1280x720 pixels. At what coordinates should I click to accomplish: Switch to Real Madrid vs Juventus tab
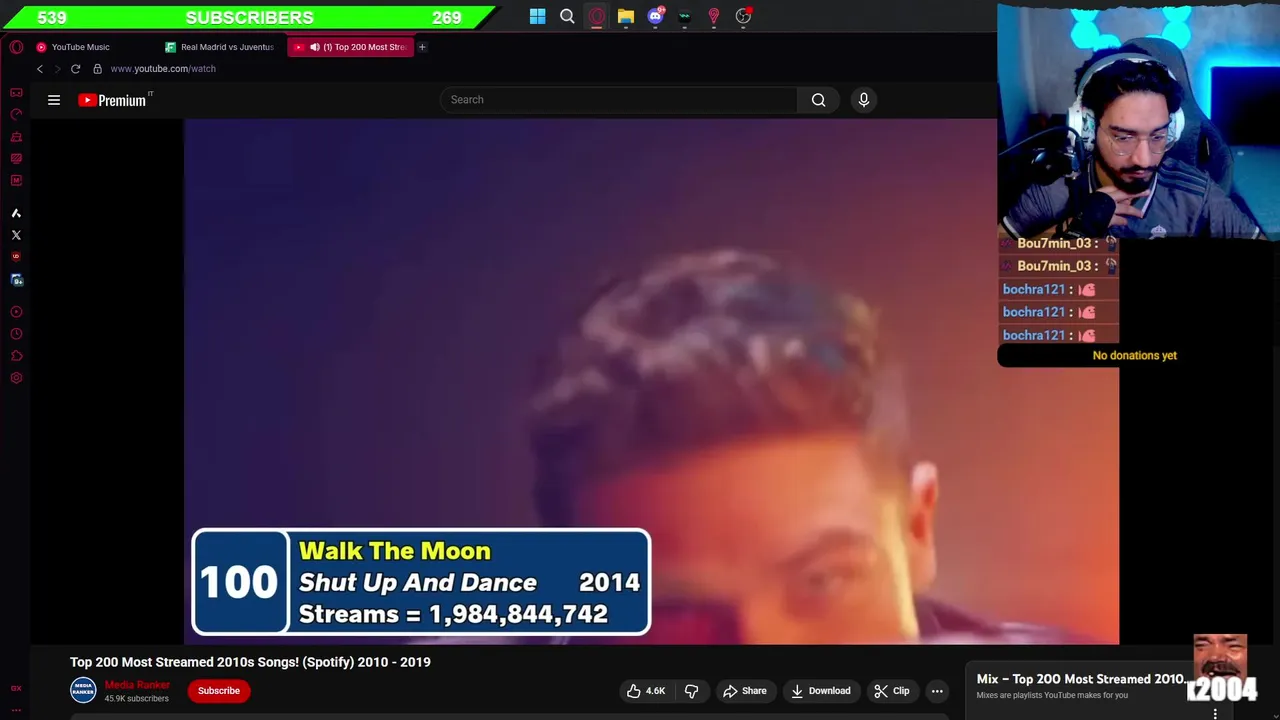click(x=220, y=47)
